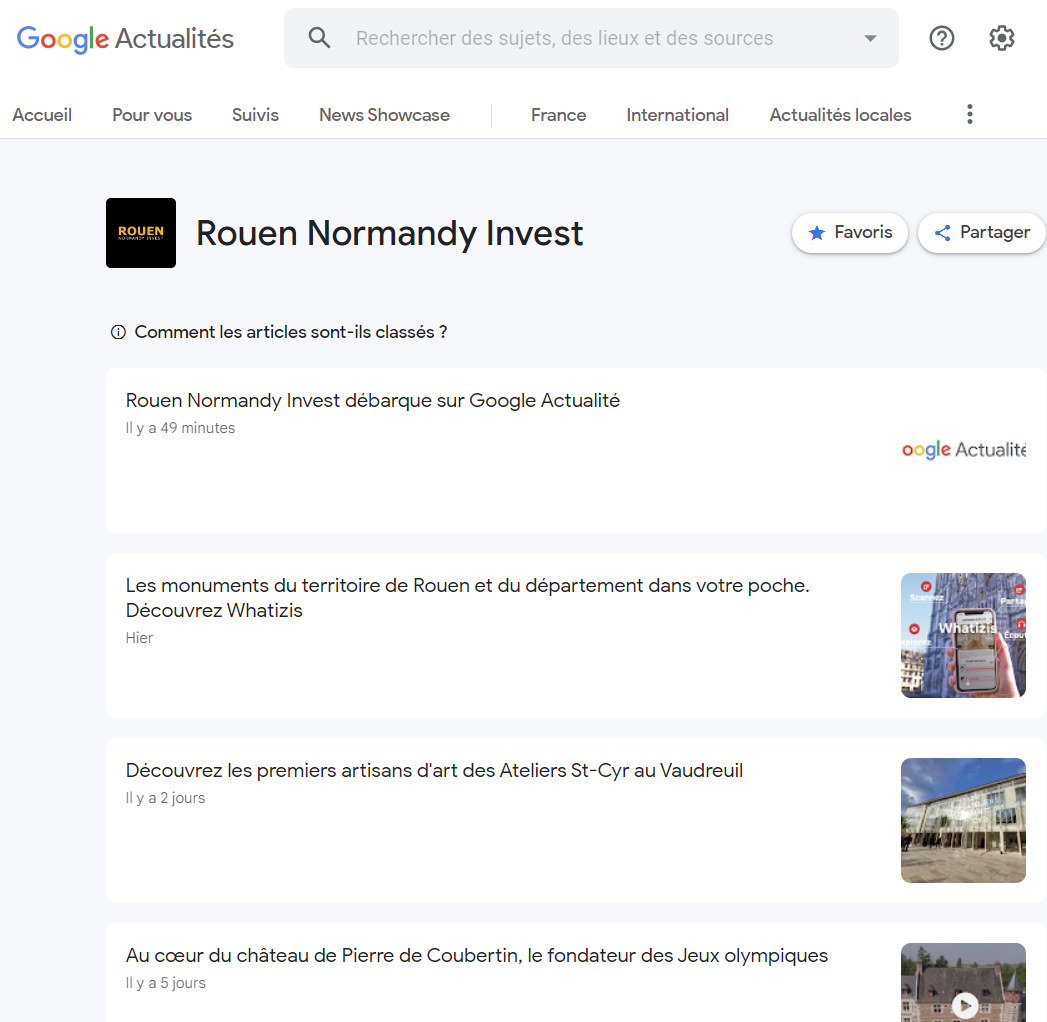Screen dimensions: 1047x1022
Task: Open the News Showcase tab
Action: point(385,115)
